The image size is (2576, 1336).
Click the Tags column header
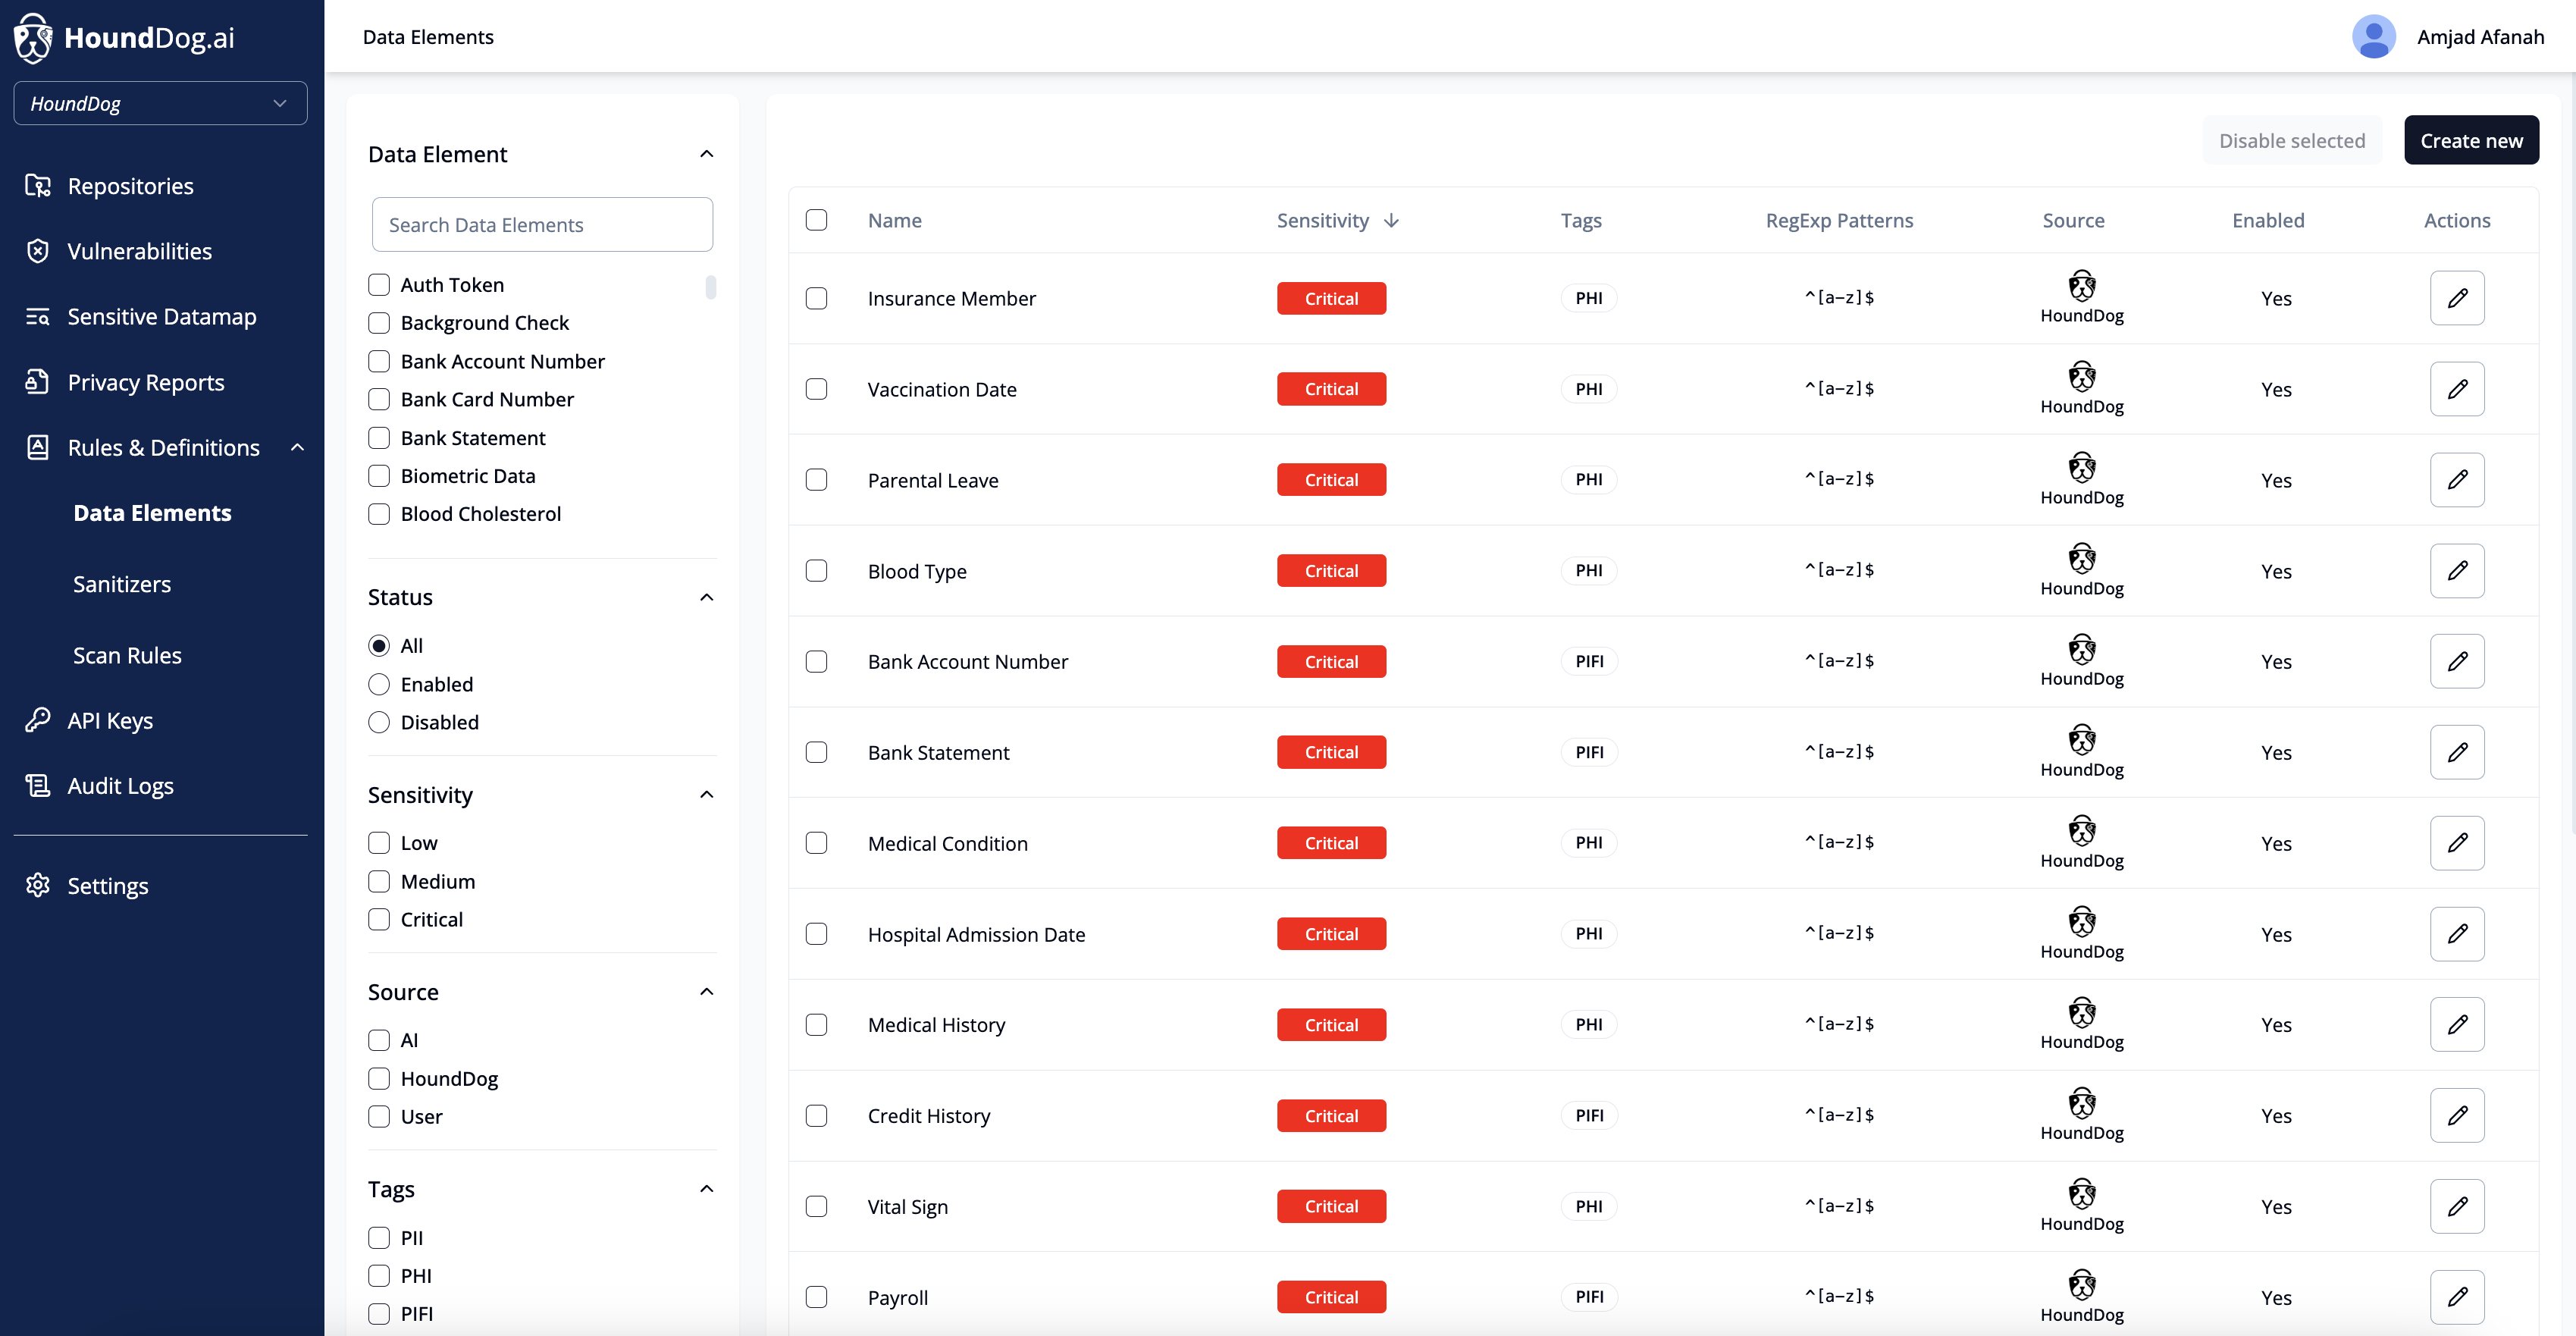(1581, 220)
